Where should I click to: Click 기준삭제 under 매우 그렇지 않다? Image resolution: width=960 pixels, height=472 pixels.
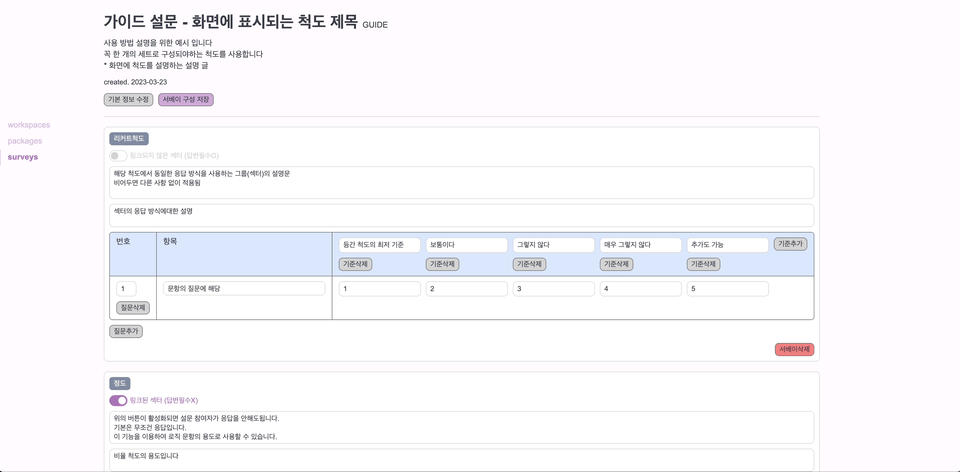pyautogui.click(x=617, y=264)
